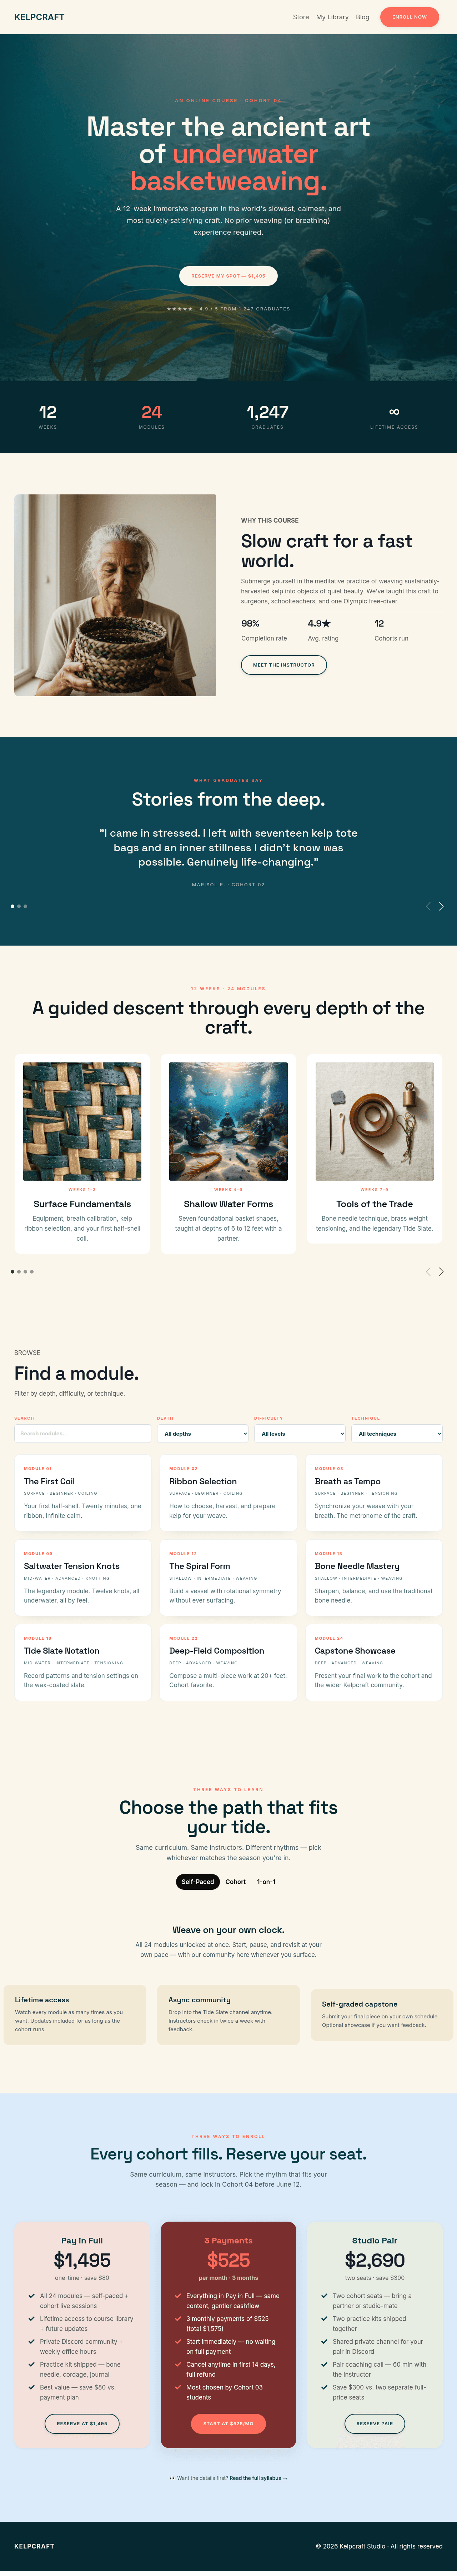Image resolution: width=457 pixels, height=2576 pixels.
Task: Click Reserve My Spot — $1,495 button
Action: pyautogui.click(x=228, y=276)
